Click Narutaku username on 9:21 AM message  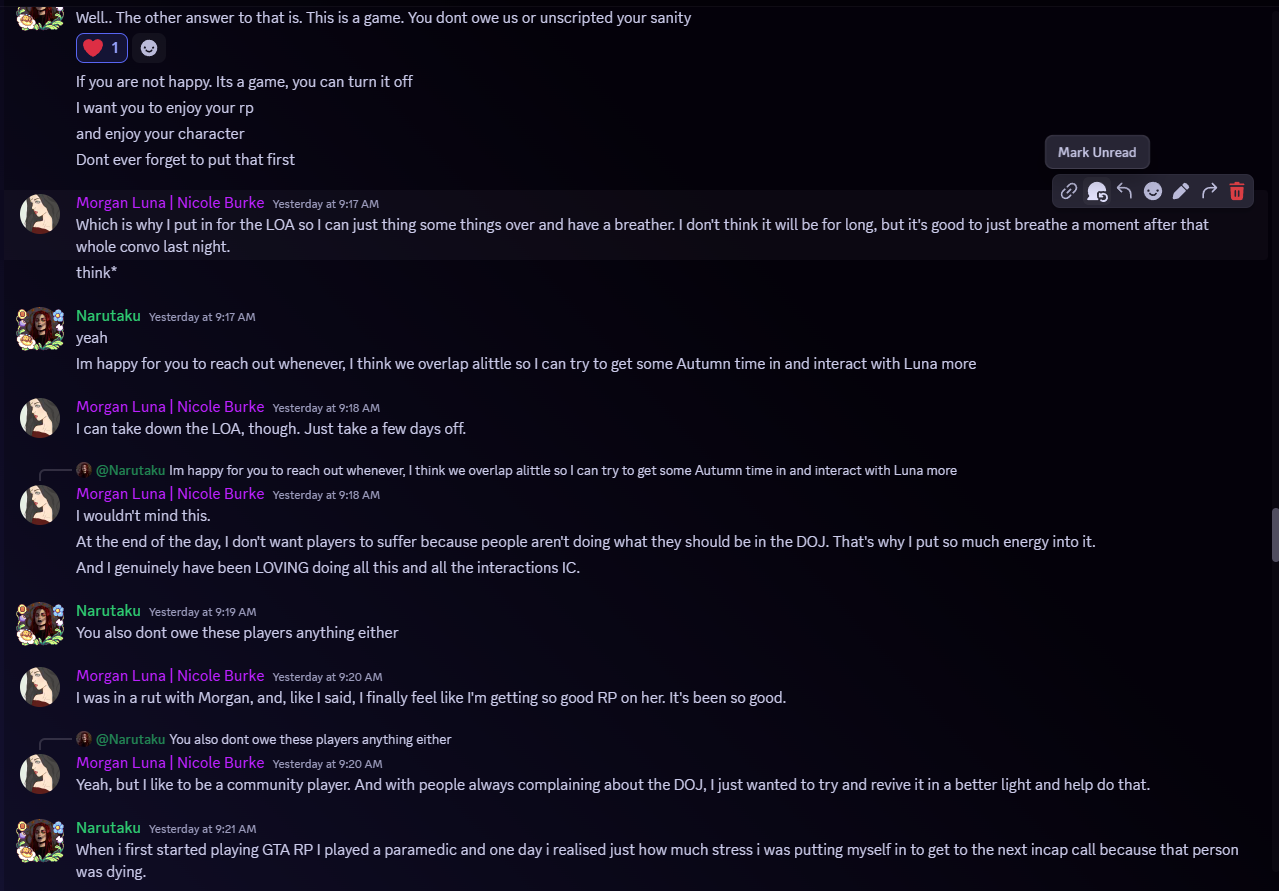pos(108,827)
